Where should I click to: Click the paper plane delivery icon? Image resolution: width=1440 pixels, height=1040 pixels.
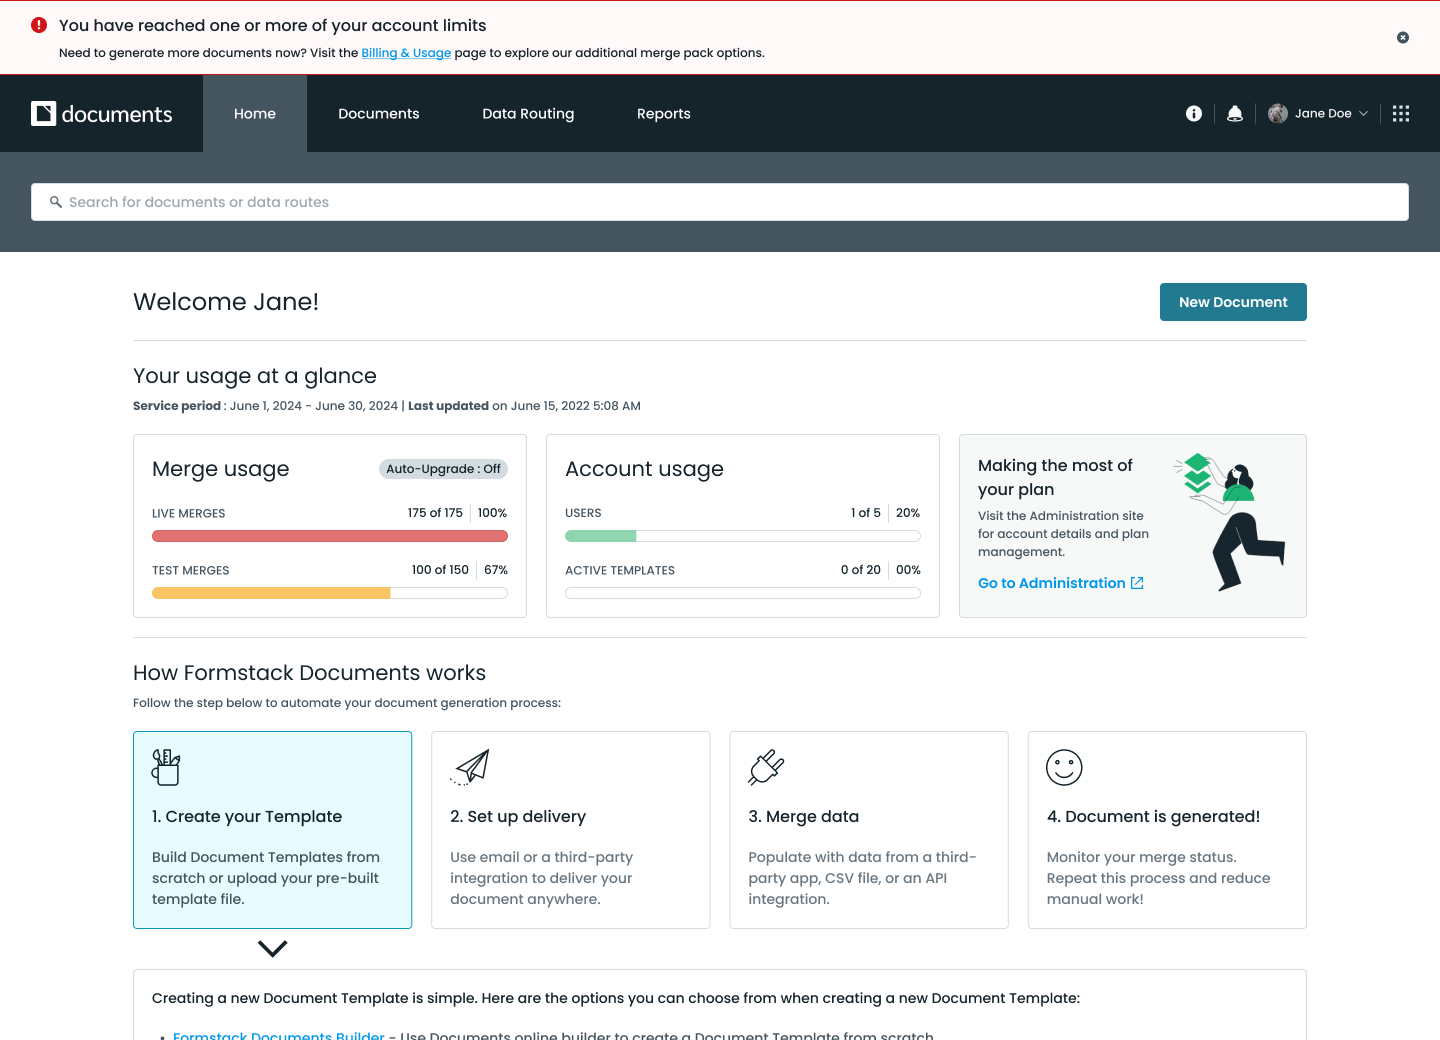point(471,767)
